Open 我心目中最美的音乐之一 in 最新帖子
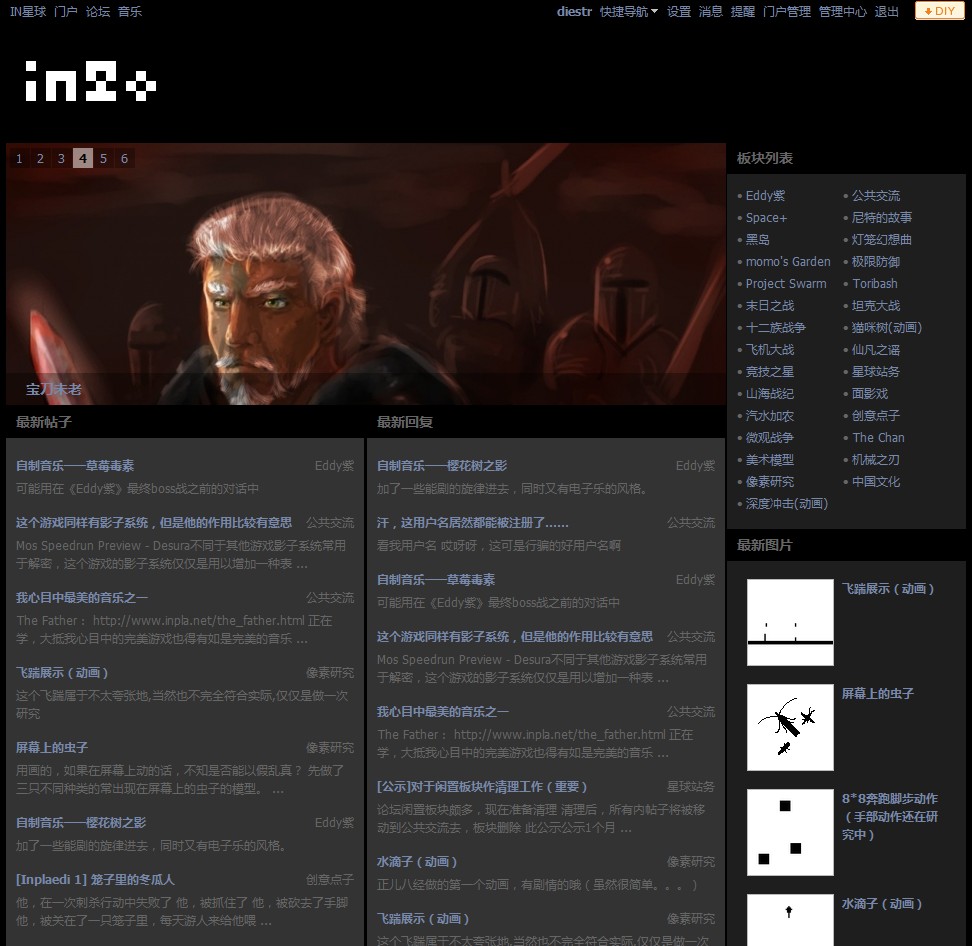This screenshot has width=972, height=946. 82,598
